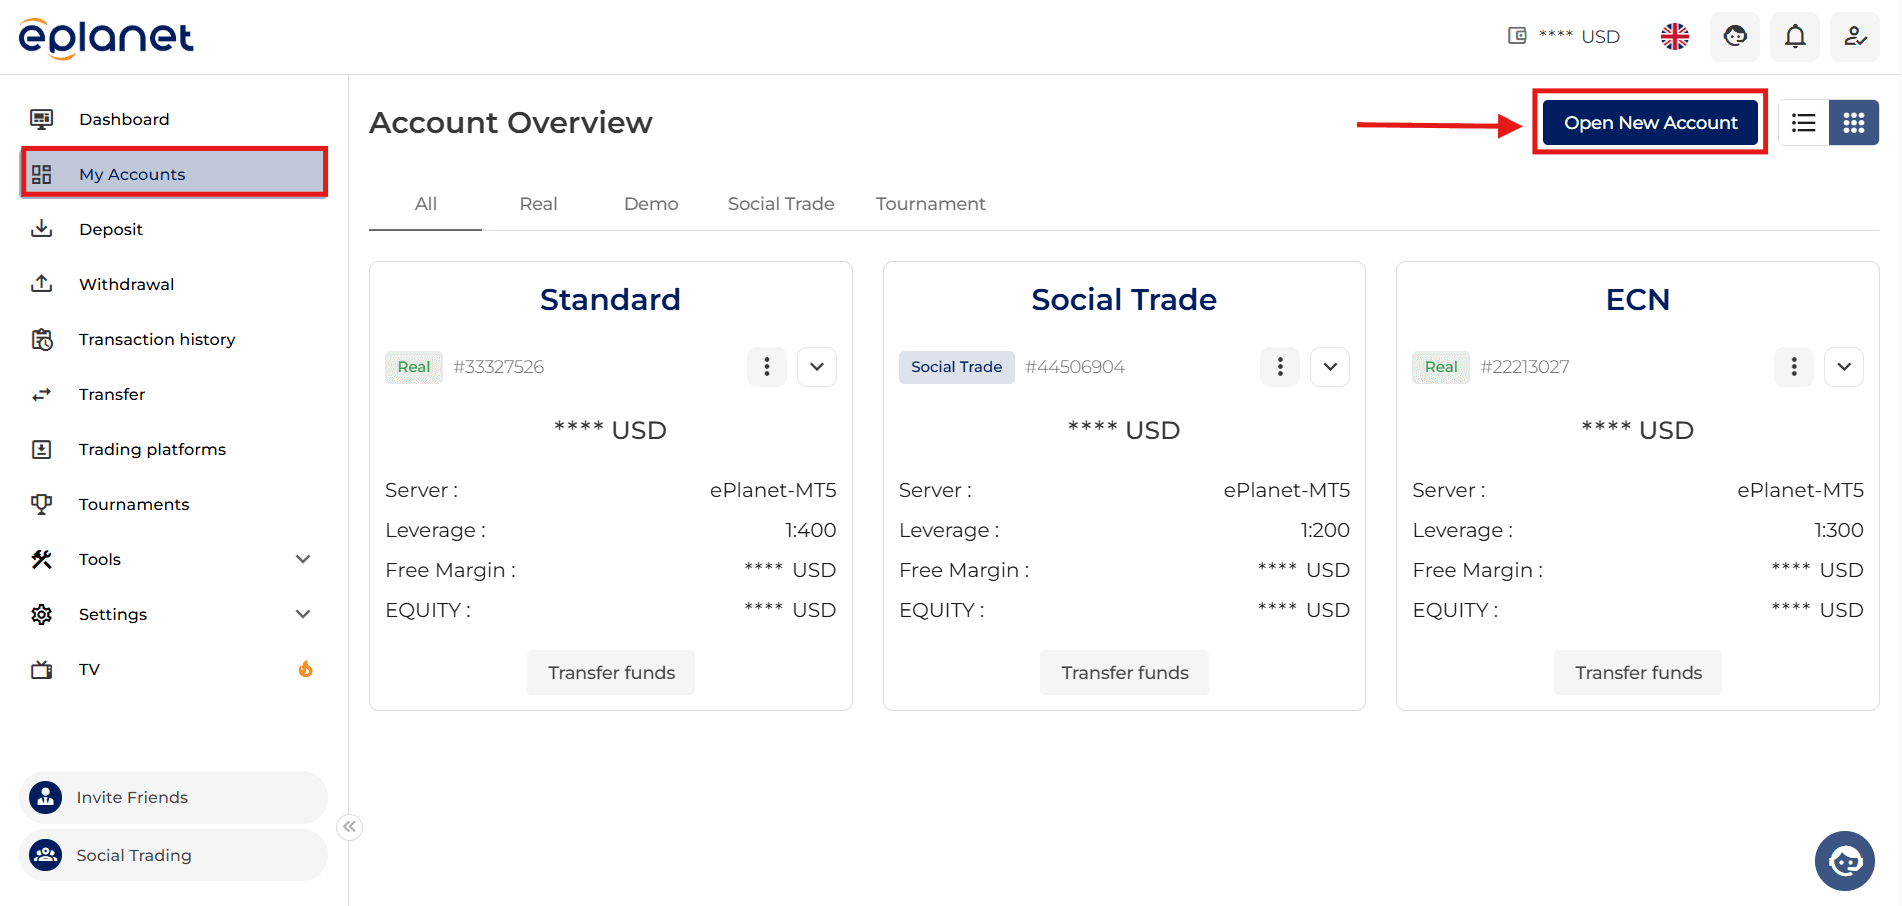Select the Tournaments trophy icon

[x=41, y=503]
